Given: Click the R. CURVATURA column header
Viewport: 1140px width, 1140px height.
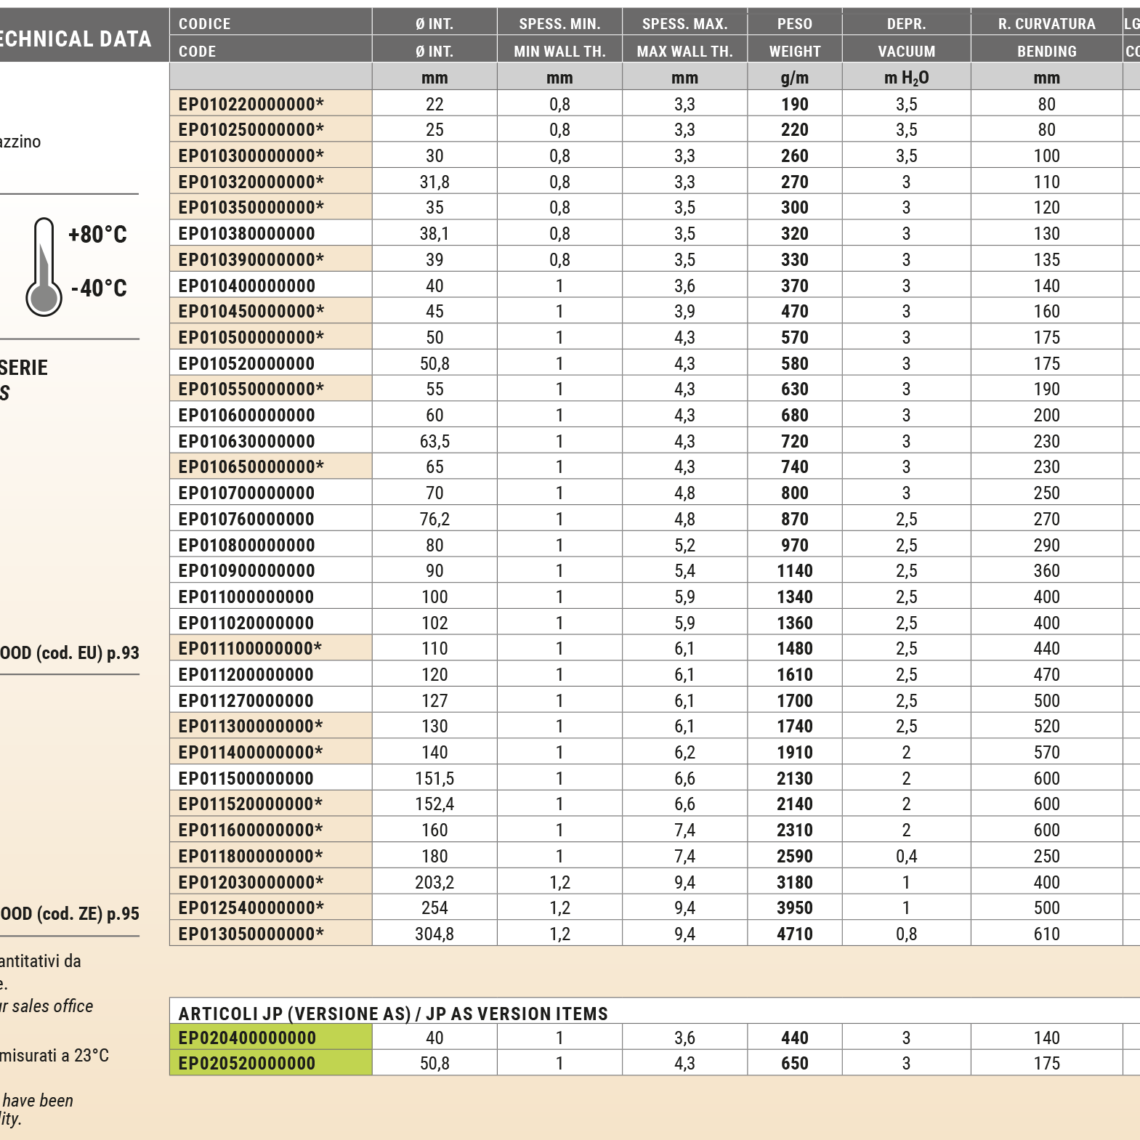Looking at the screenshot, I should coord(1046,23).
